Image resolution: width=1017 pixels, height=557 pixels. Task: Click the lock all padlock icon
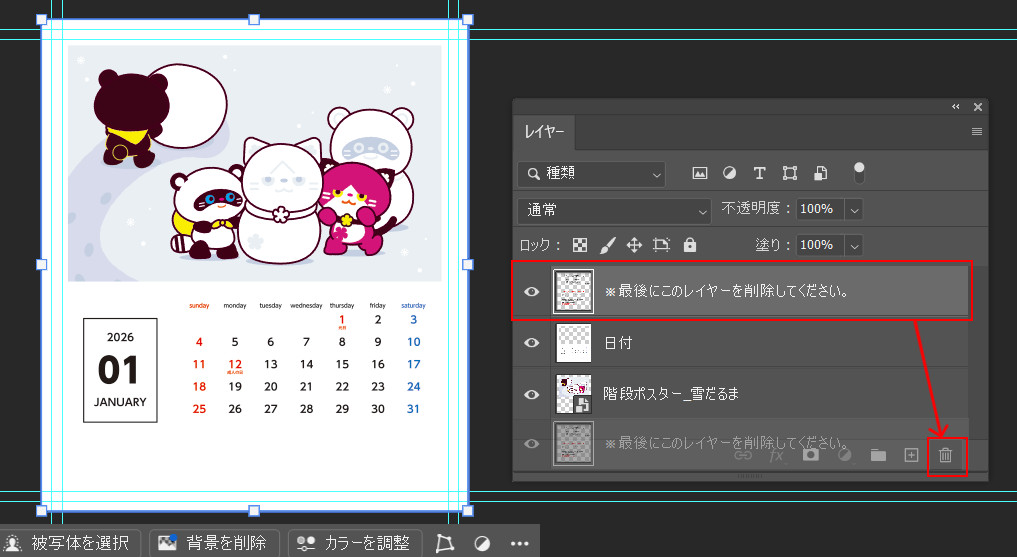click(x=689, y=245)
